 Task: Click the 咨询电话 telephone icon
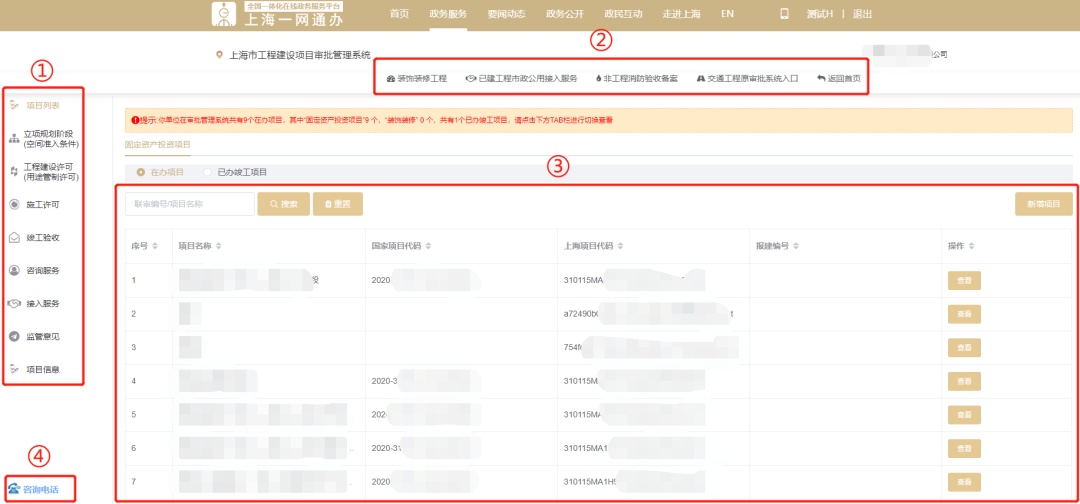13,489
